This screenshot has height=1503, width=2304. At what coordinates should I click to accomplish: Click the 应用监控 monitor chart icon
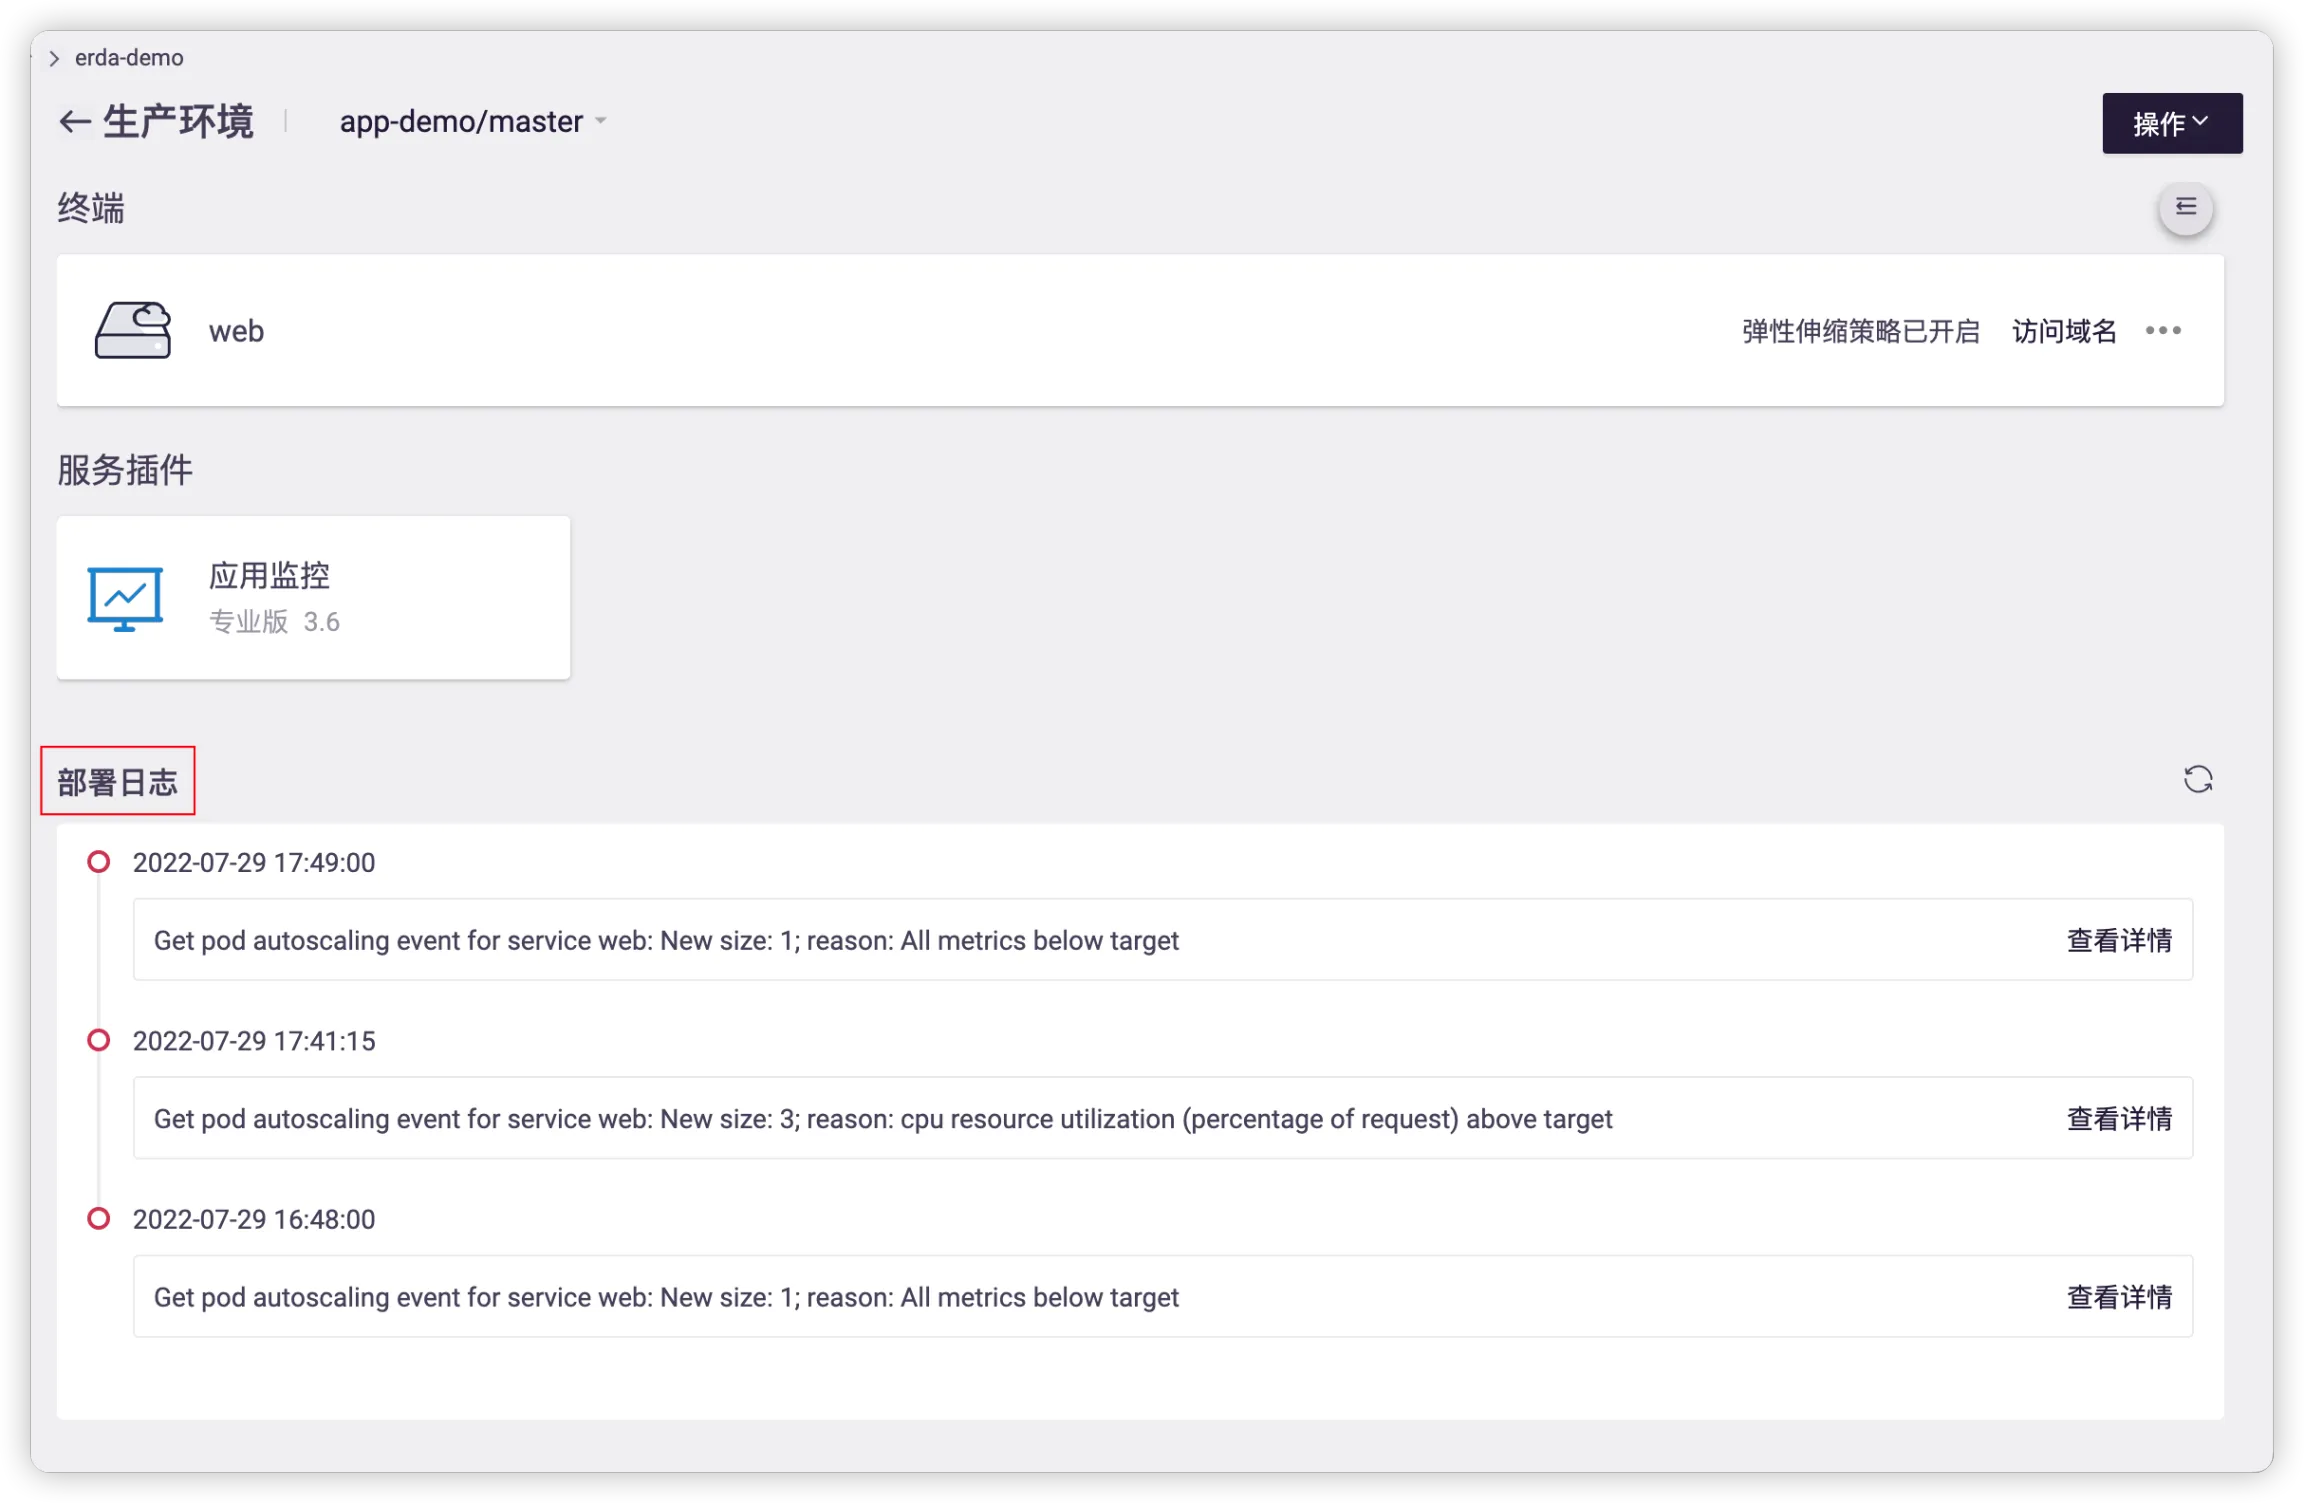(125, 598)
